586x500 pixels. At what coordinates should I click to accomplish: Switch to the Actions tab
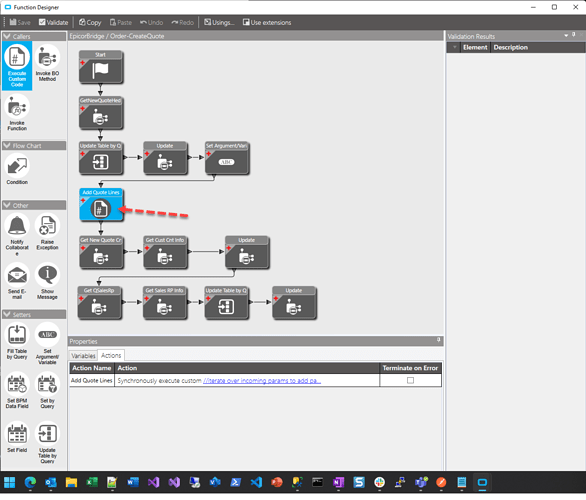[111, 355]
